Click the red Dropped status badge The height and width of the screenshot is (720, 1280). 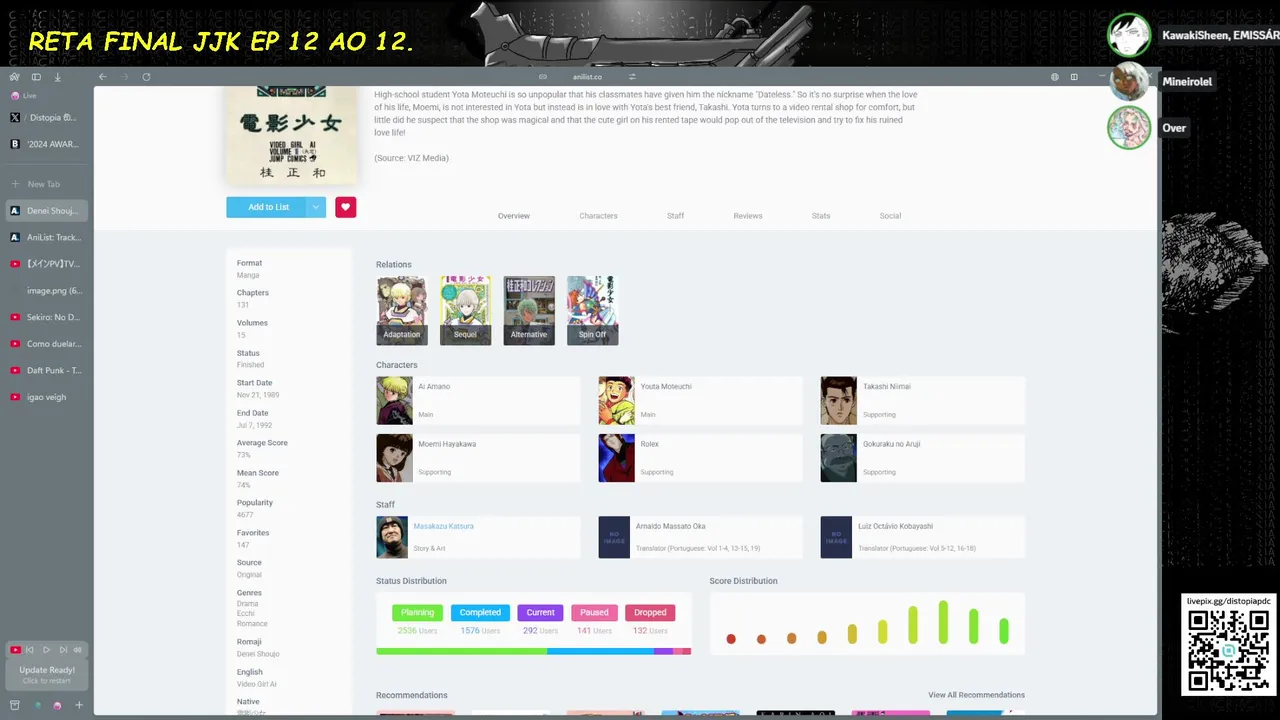pyautogui.click(x=650, y=612)
